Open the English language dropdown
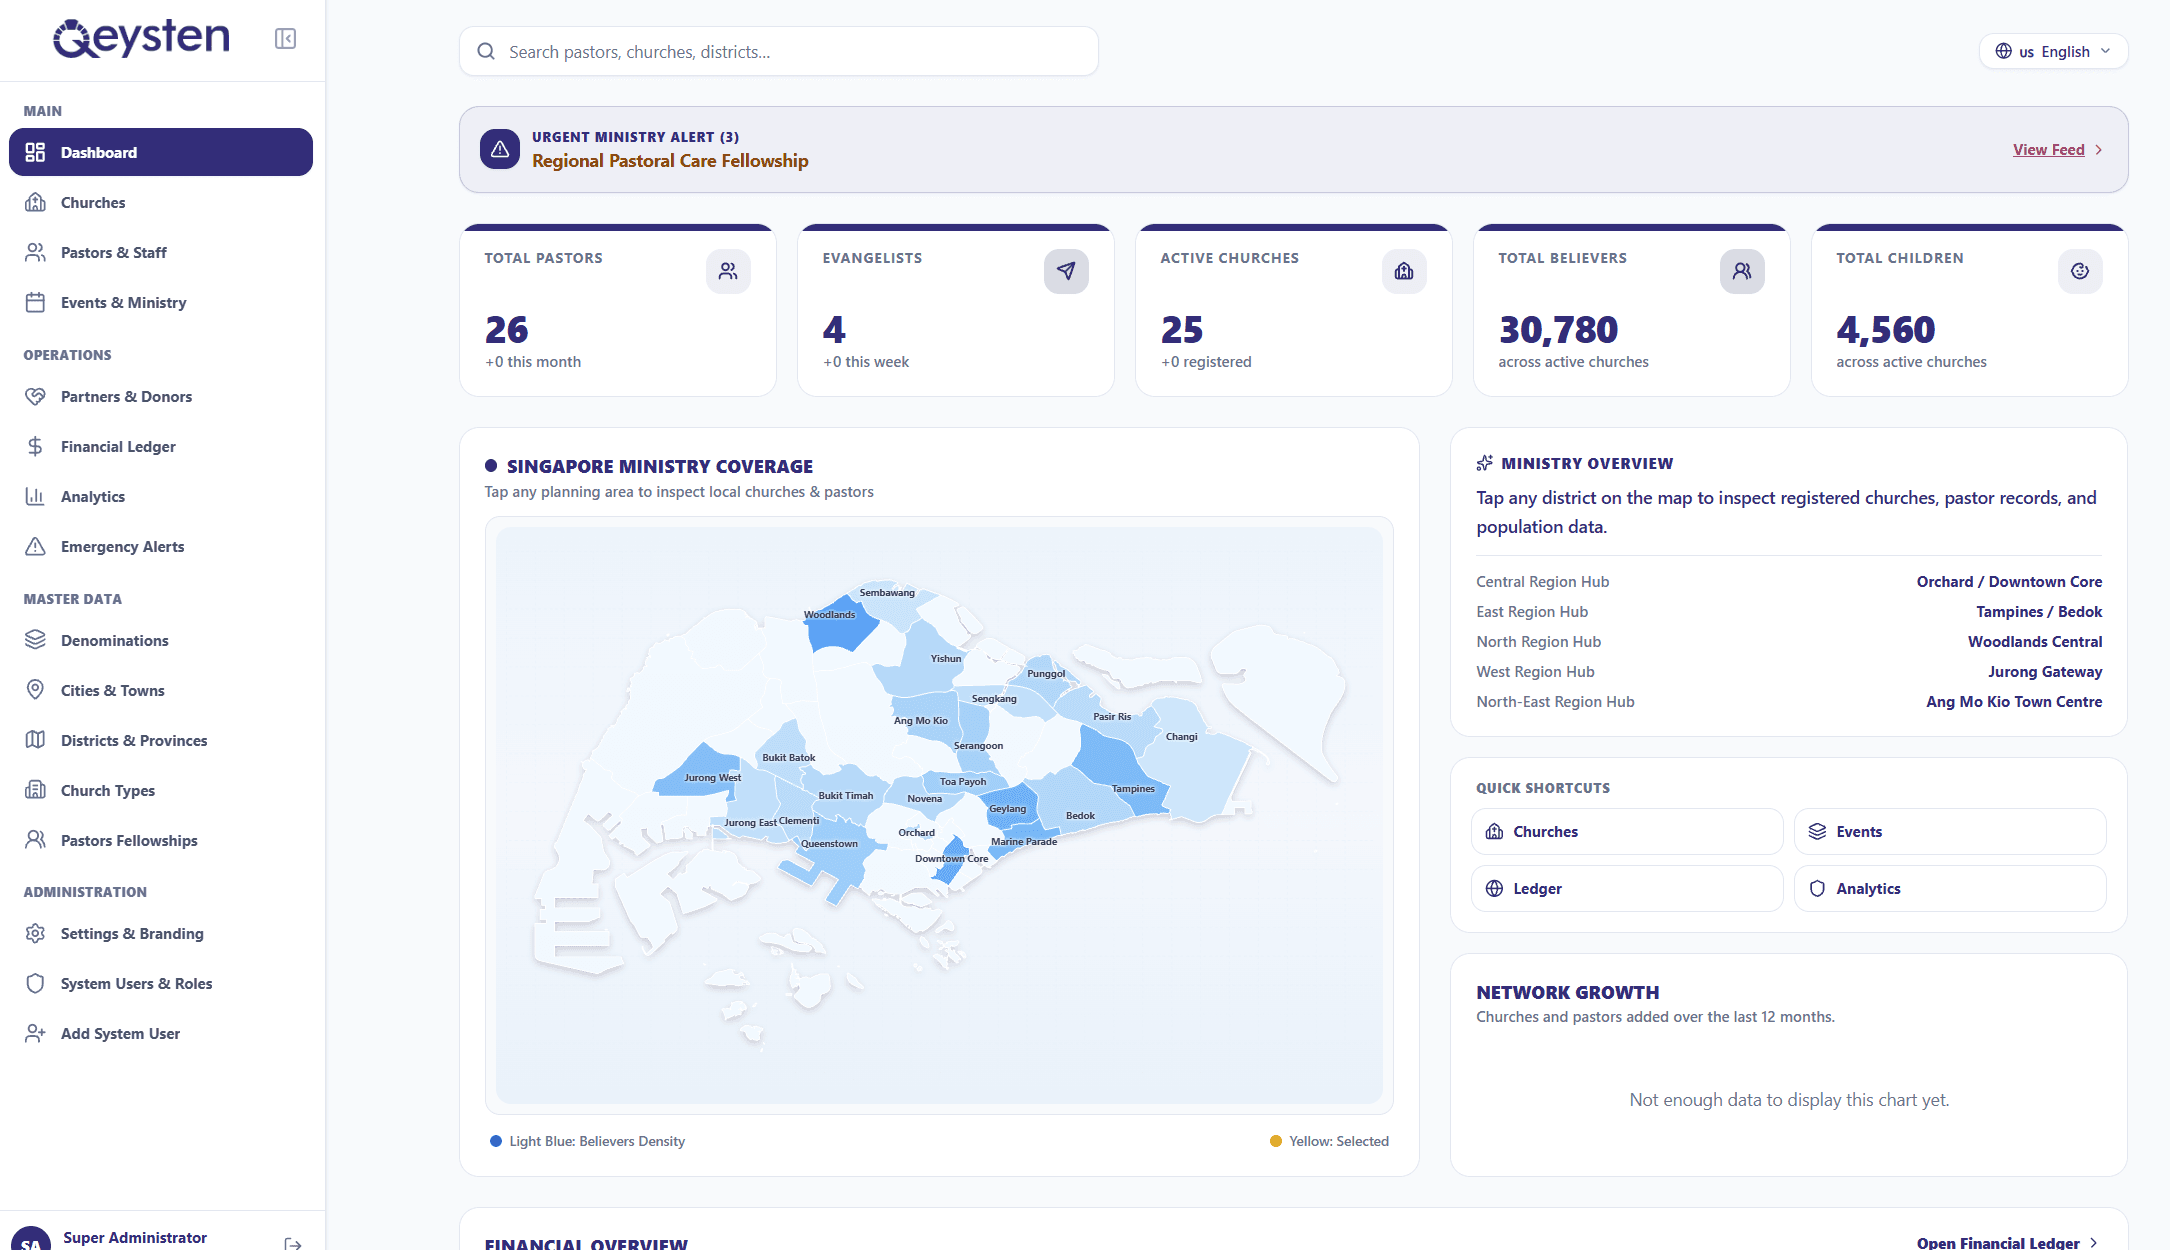The image size is (2170, 1250). tap(2053, 51)
